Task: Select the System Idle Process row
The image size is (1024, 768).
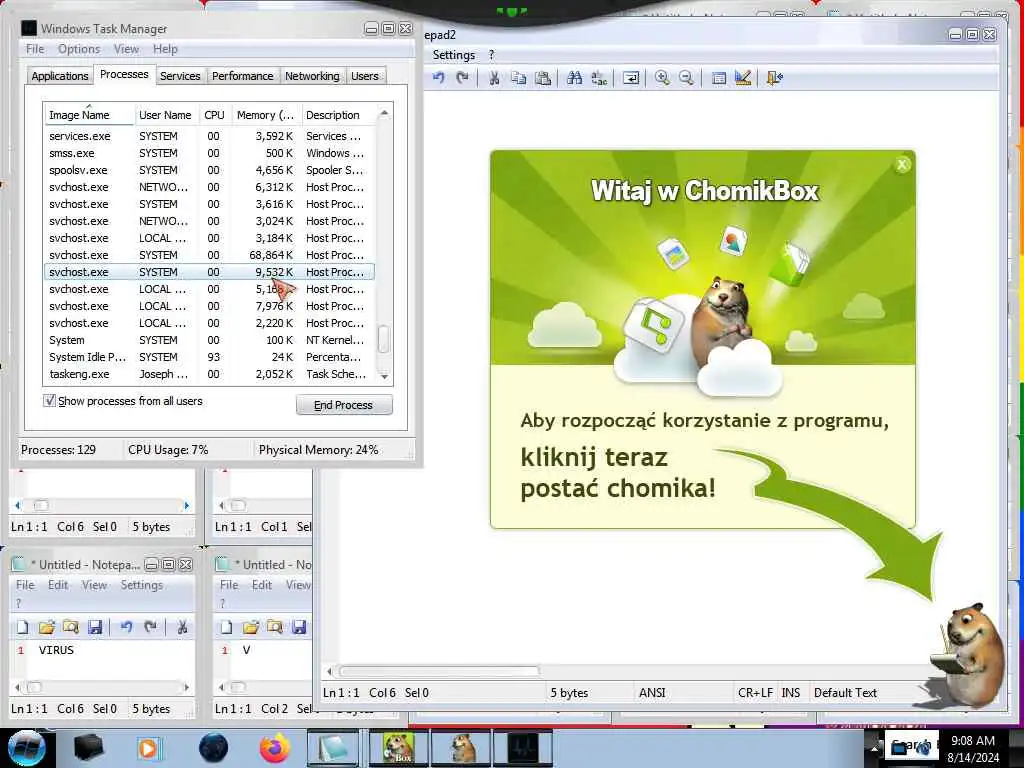Action: (x=209, y=357)
